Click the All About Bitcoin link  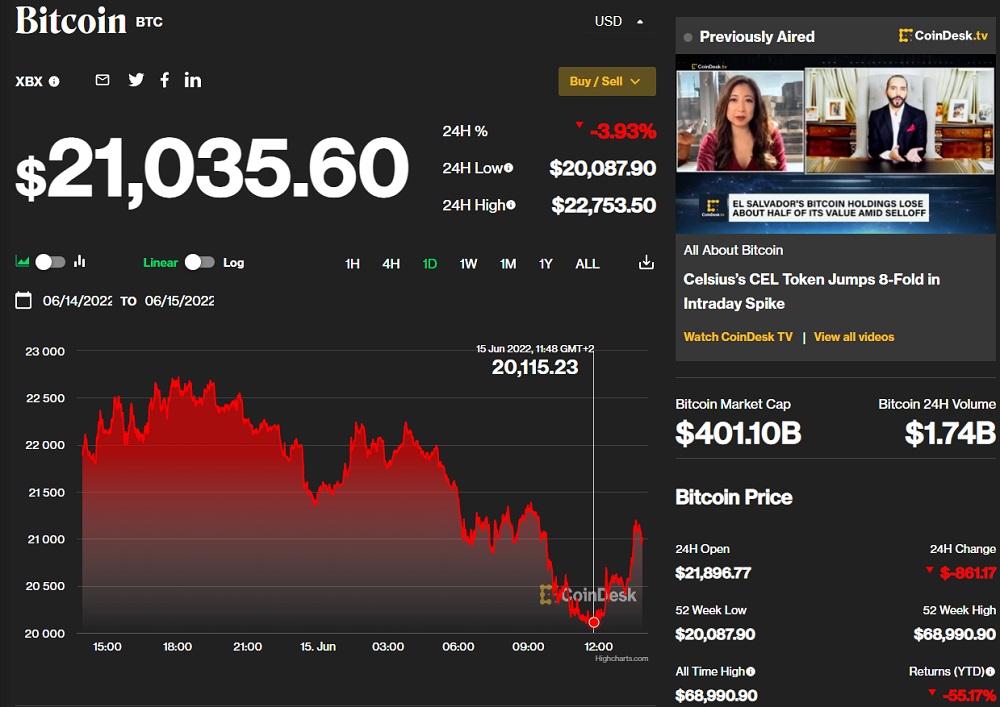pyautogui.click(x=733, y=250)
